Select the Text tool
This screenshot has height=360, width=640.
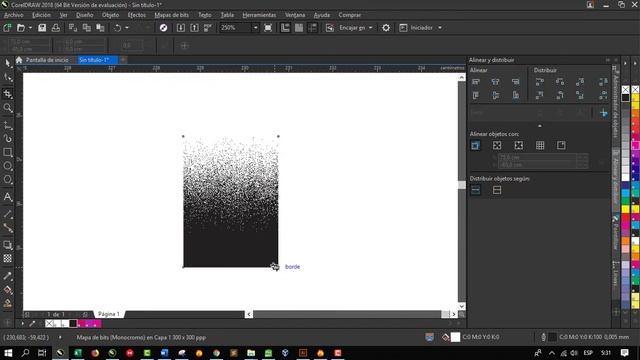[7, 197]
